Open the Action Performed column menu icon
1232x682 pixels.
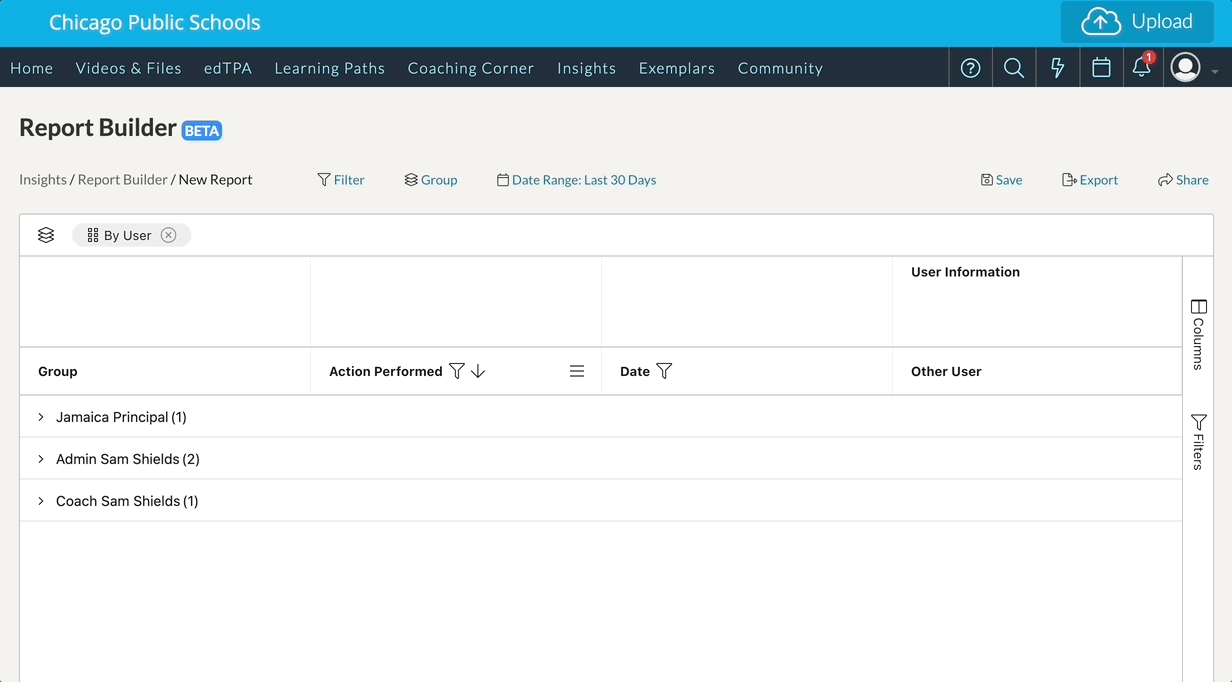point(577,371)
